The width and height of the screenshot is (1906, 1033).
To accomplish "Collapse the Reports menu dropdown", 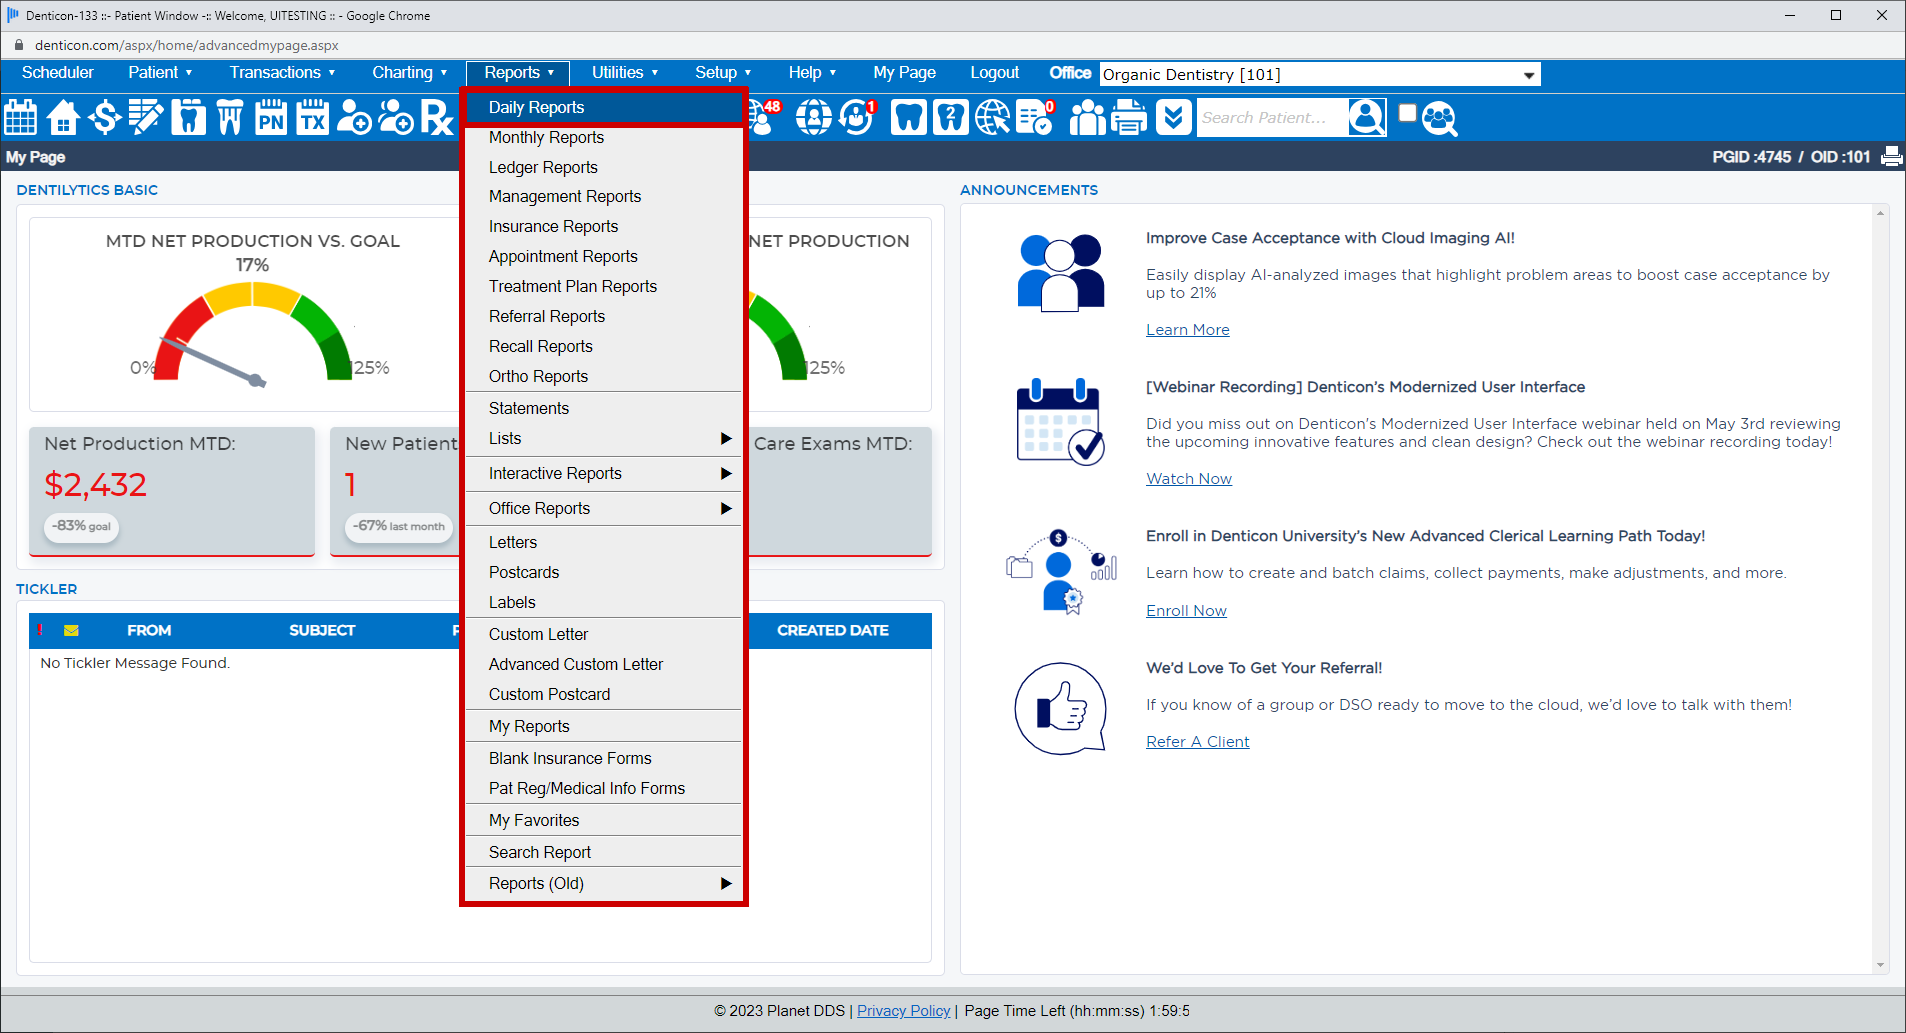I will (x=518, y=72).
